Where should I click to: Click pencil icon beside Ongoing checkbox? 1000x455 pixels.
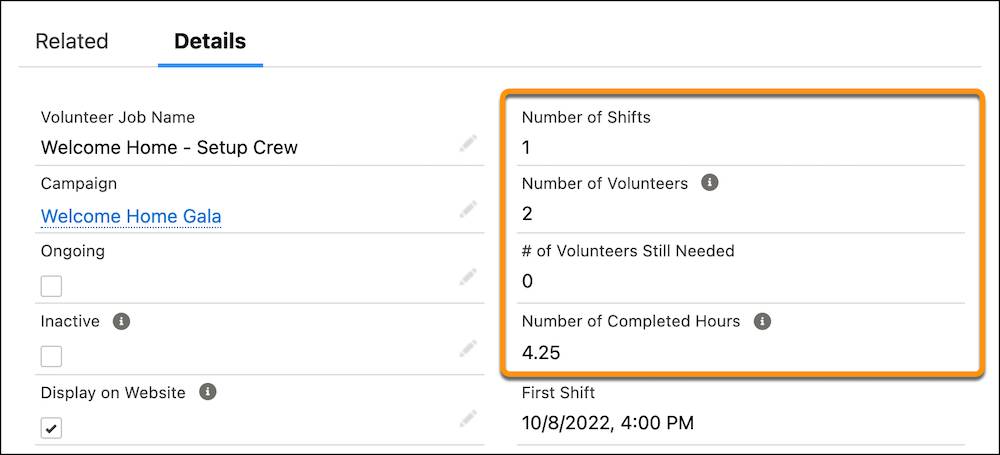[468, 277]
